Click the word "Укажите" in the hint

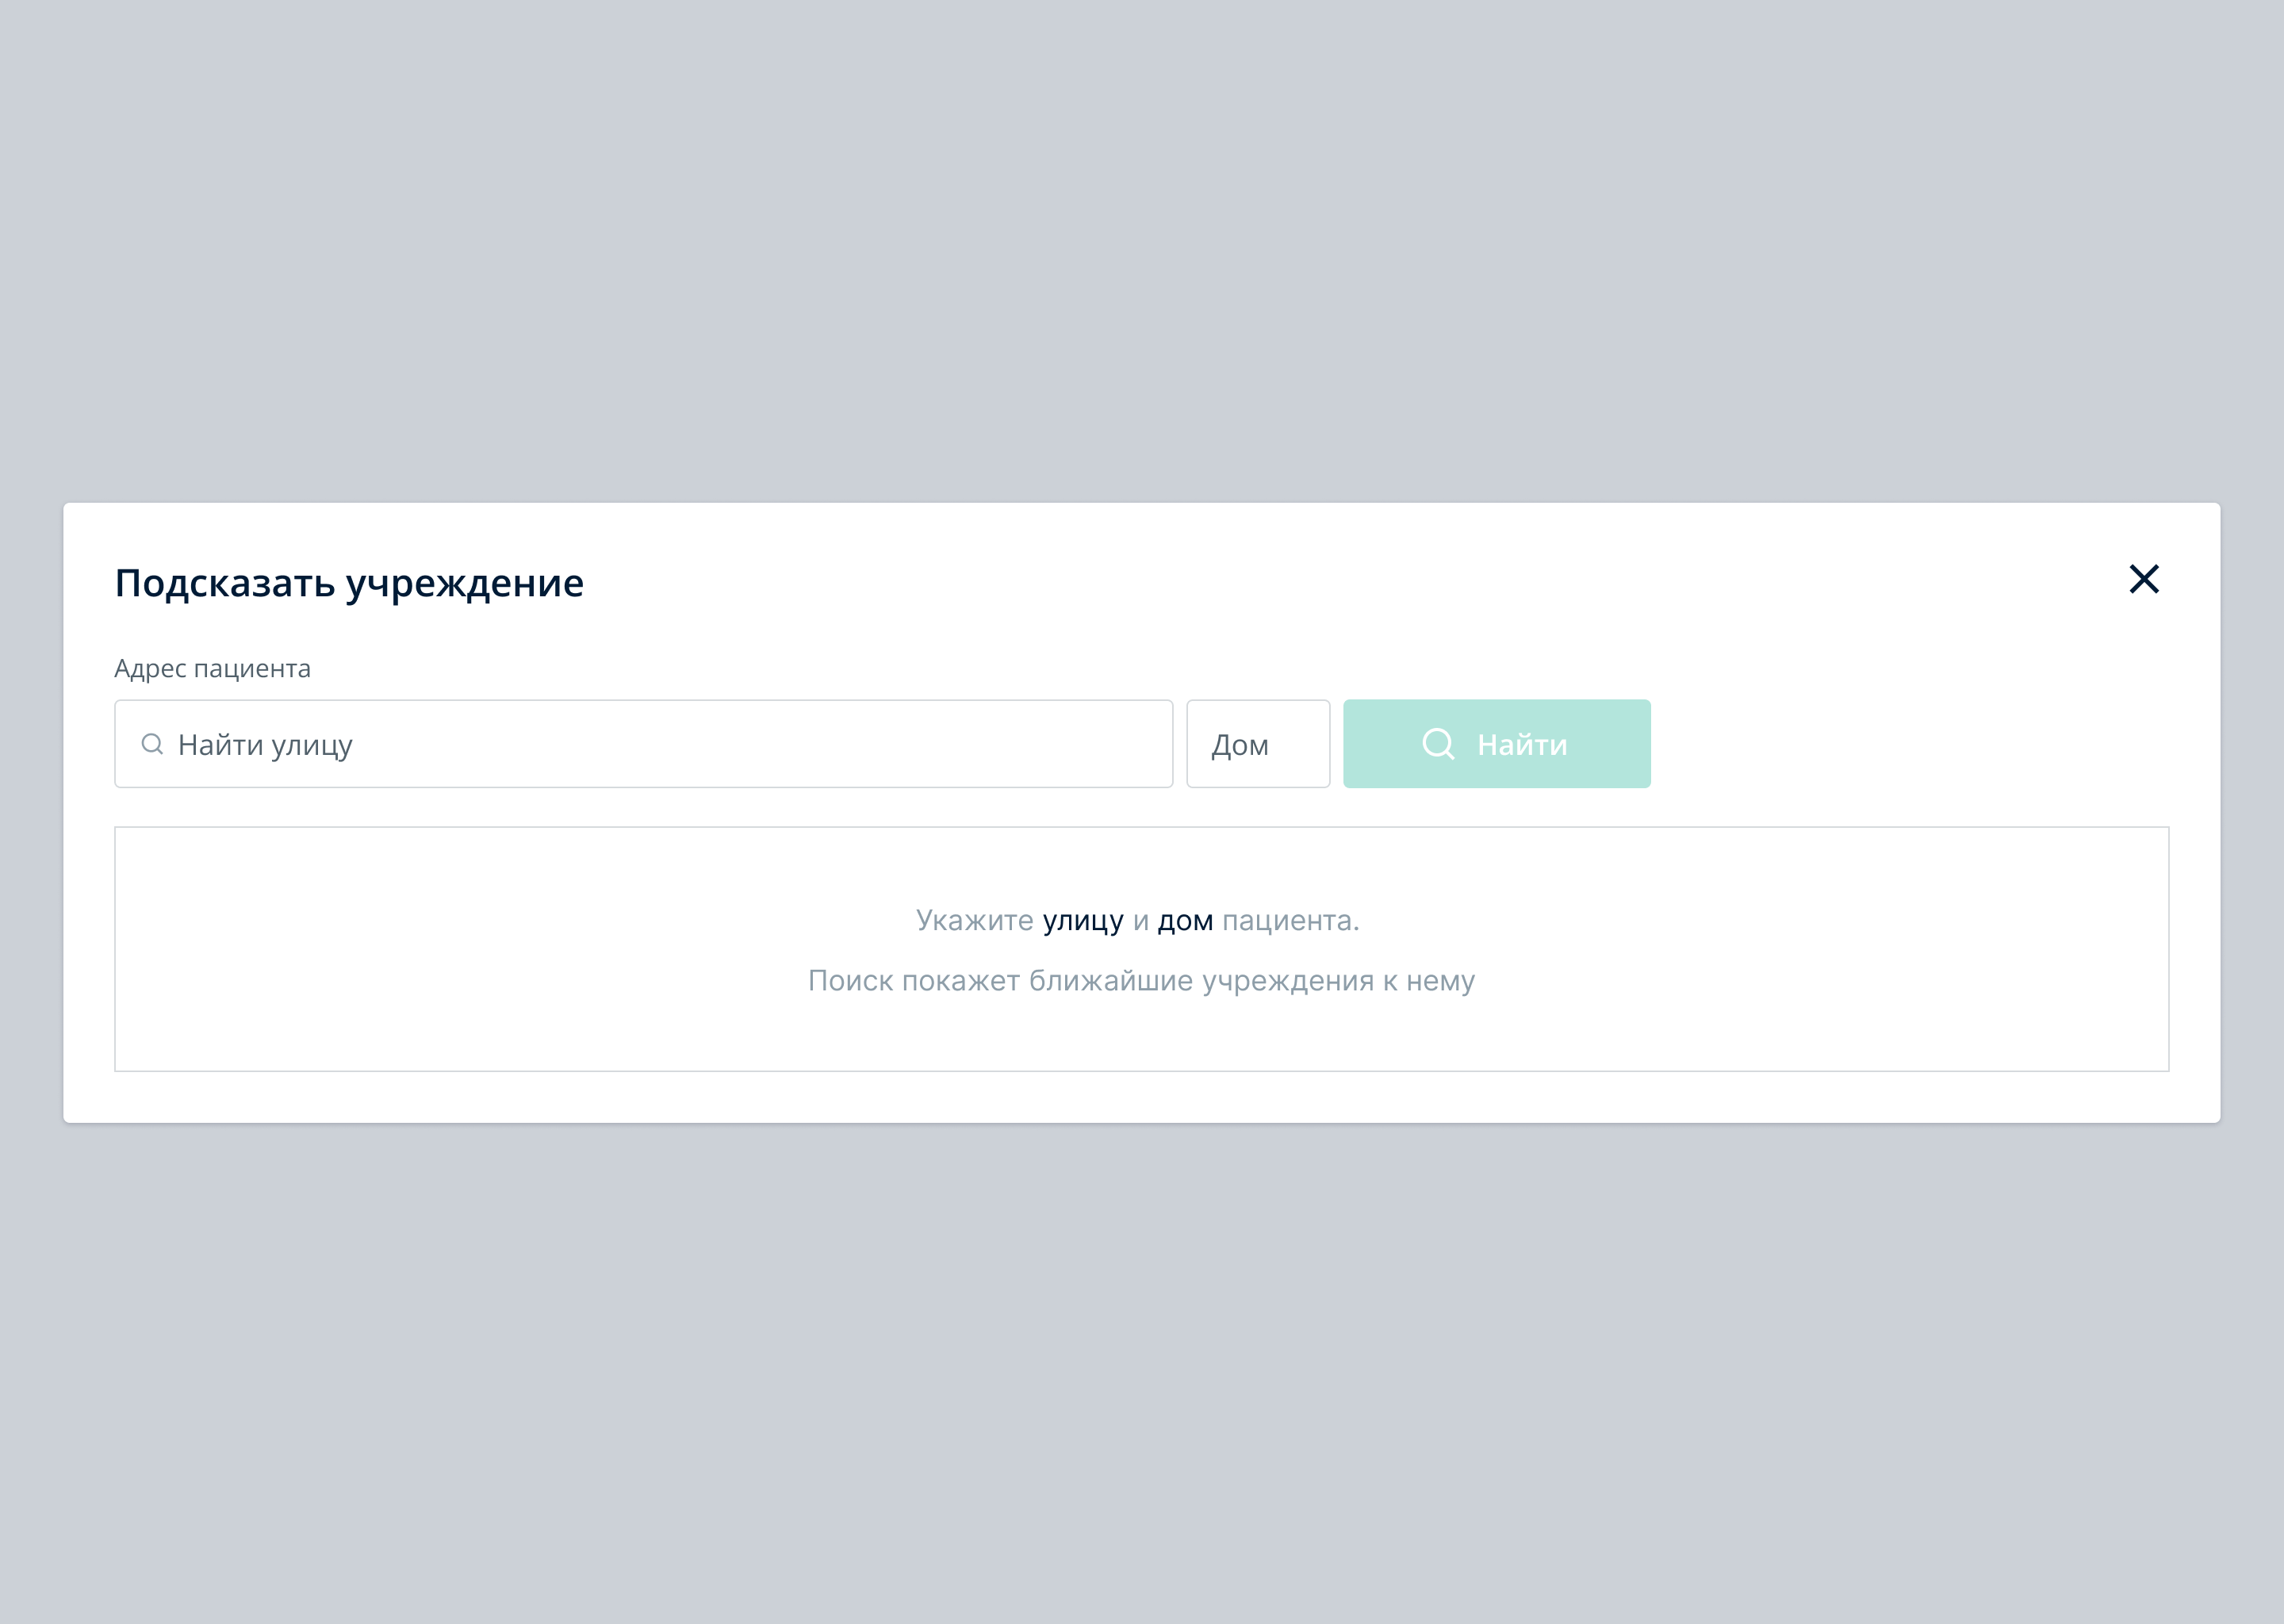(x=974, y=920)
